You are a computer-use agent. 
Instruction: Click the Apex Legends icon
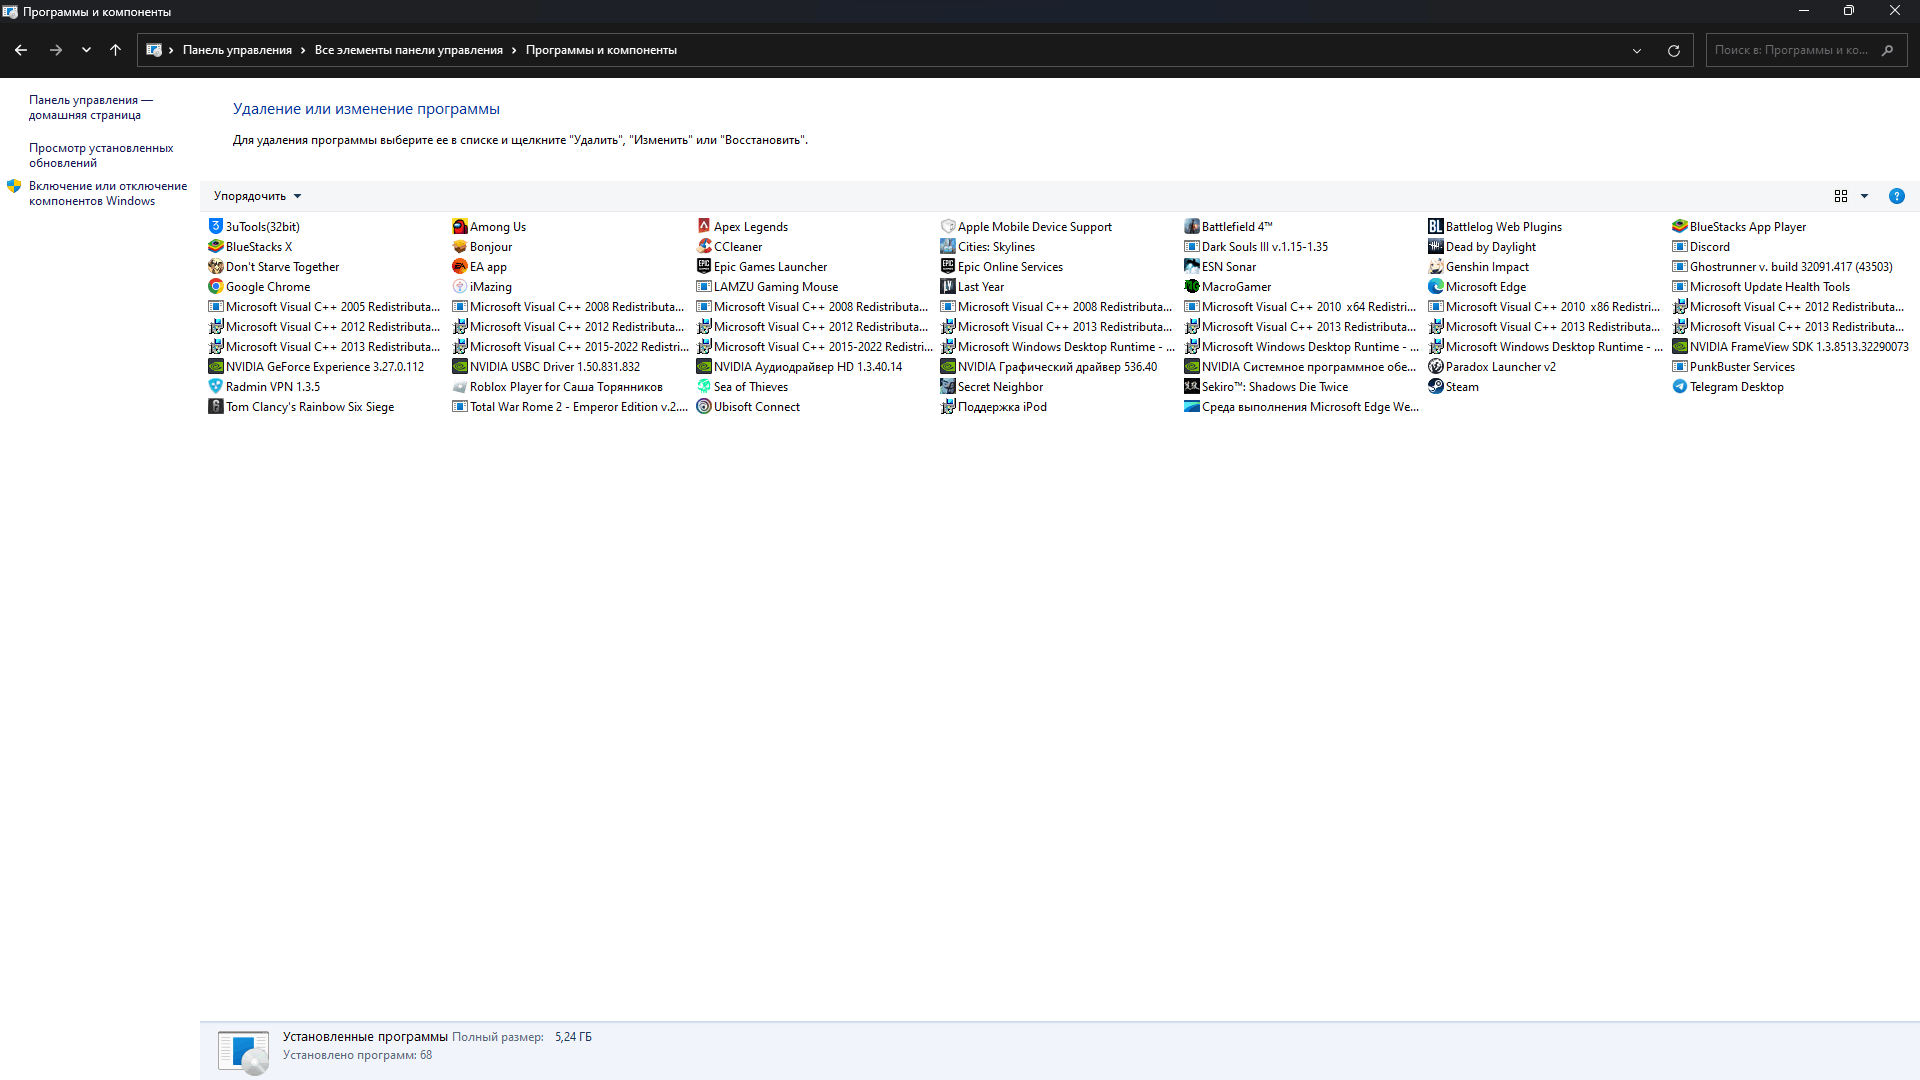point(703,226)
